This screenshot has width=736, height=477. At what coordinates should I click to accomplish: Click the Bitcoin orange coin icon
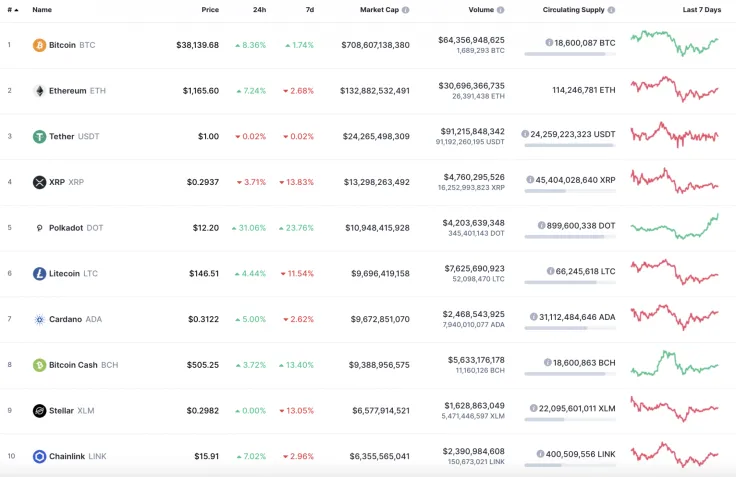39,45
